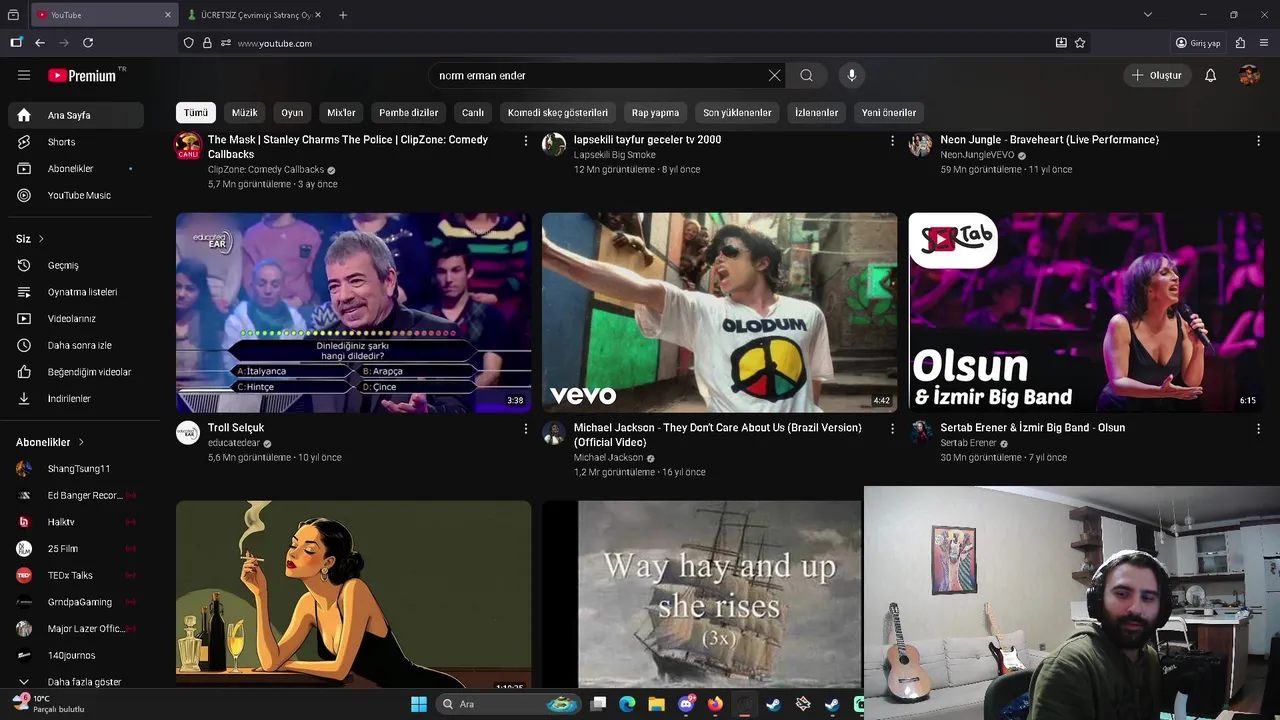Click the Firefox address bar URL
Screen dimensions: 1280x720
[x=274, y=43]
